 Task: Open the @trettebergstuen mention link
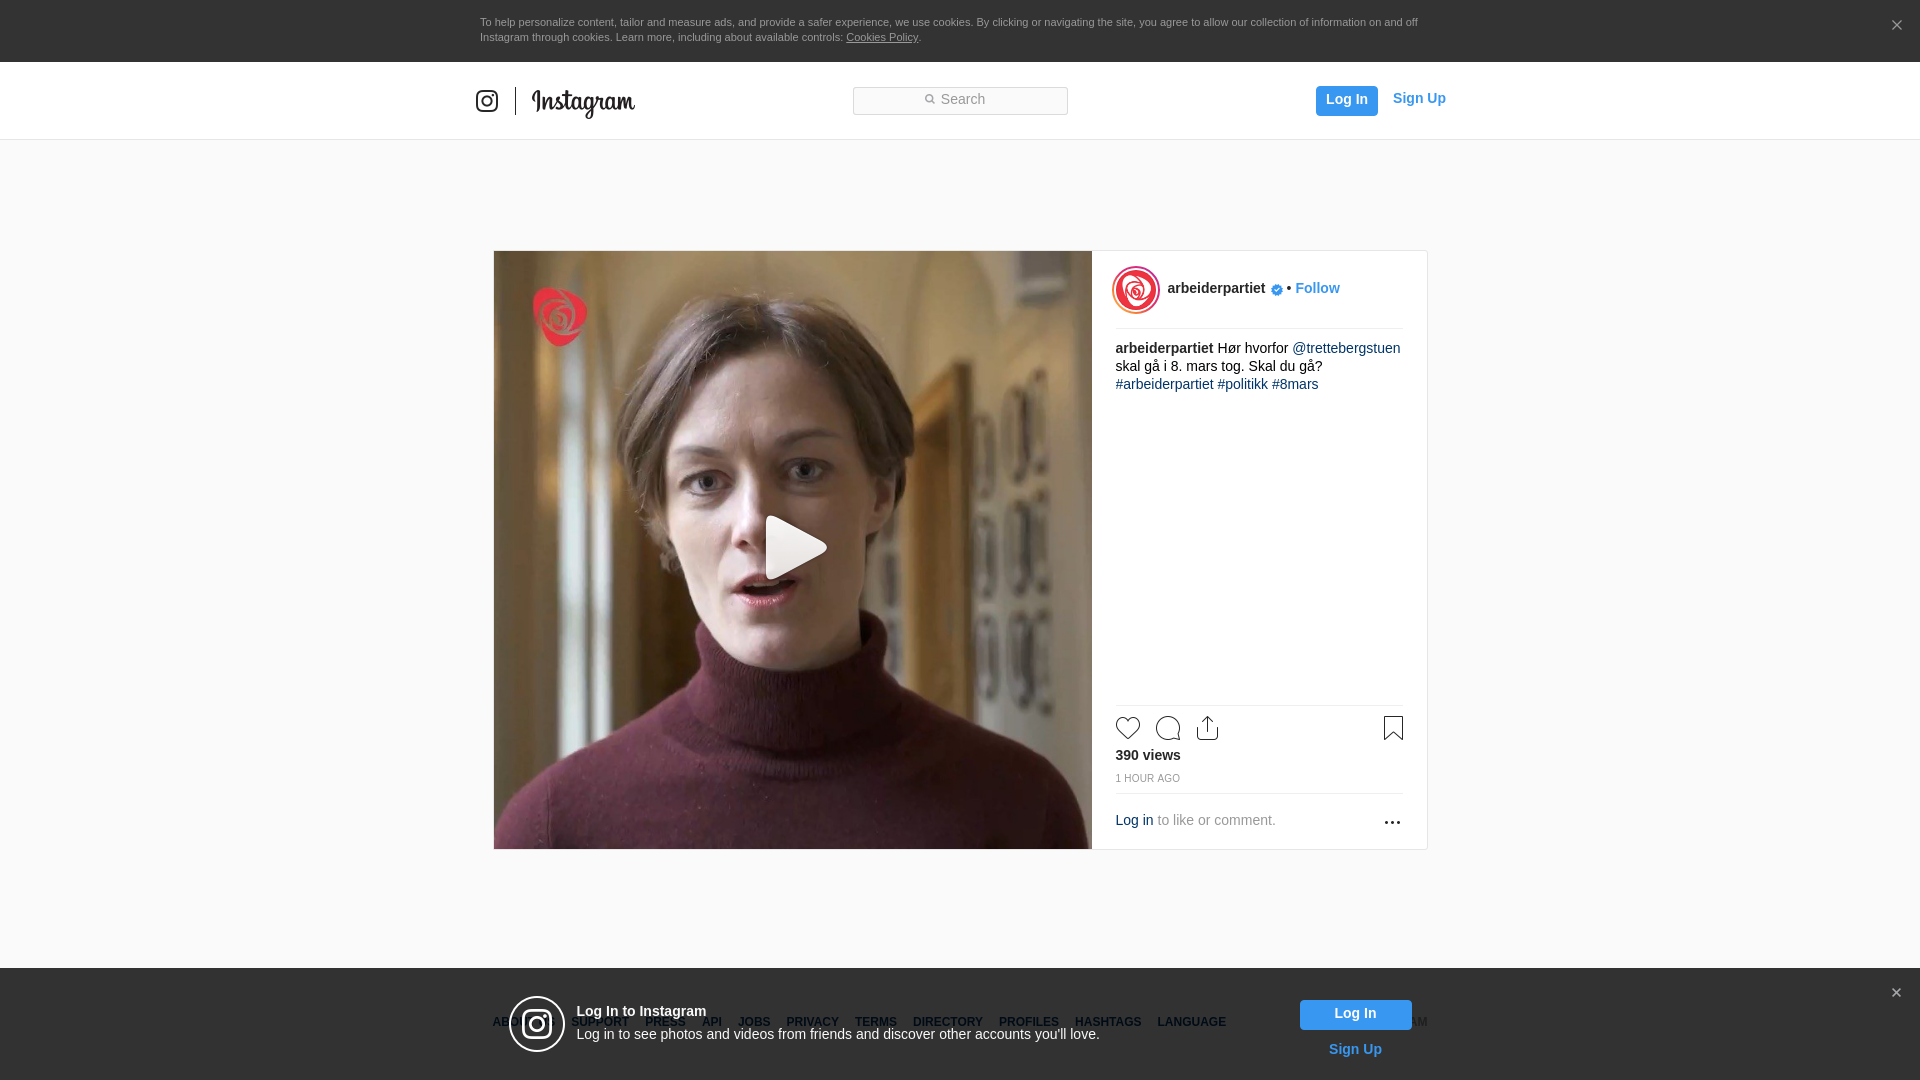coord(1346,348)
